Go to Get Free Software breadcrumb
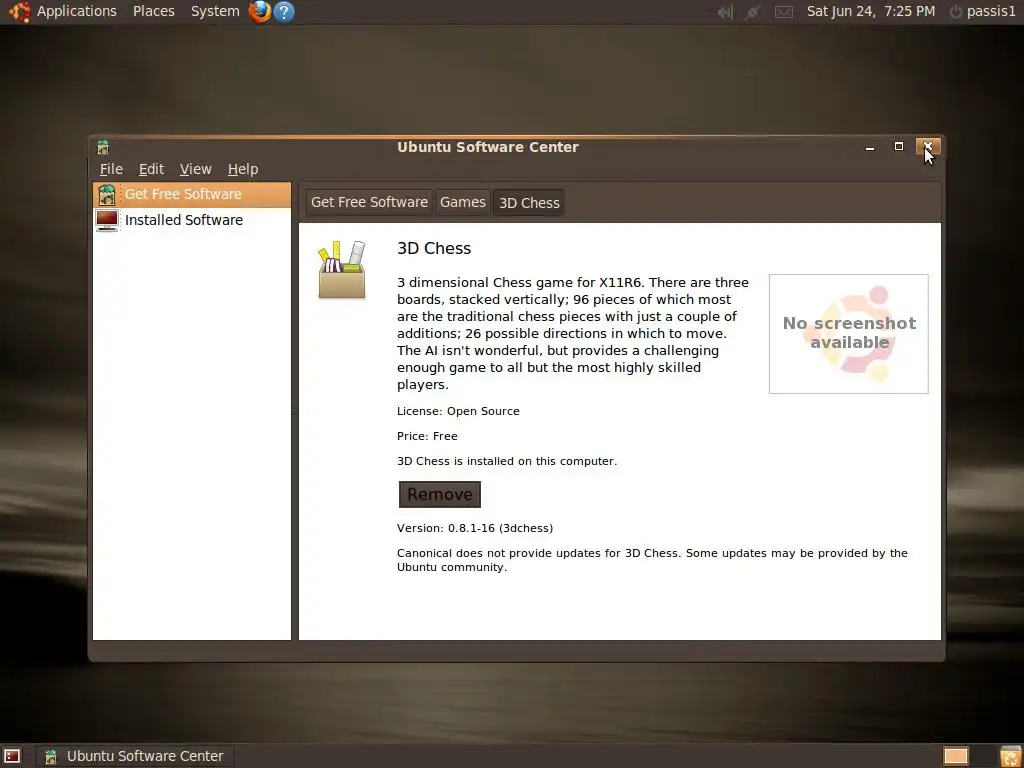 [369, 202]
